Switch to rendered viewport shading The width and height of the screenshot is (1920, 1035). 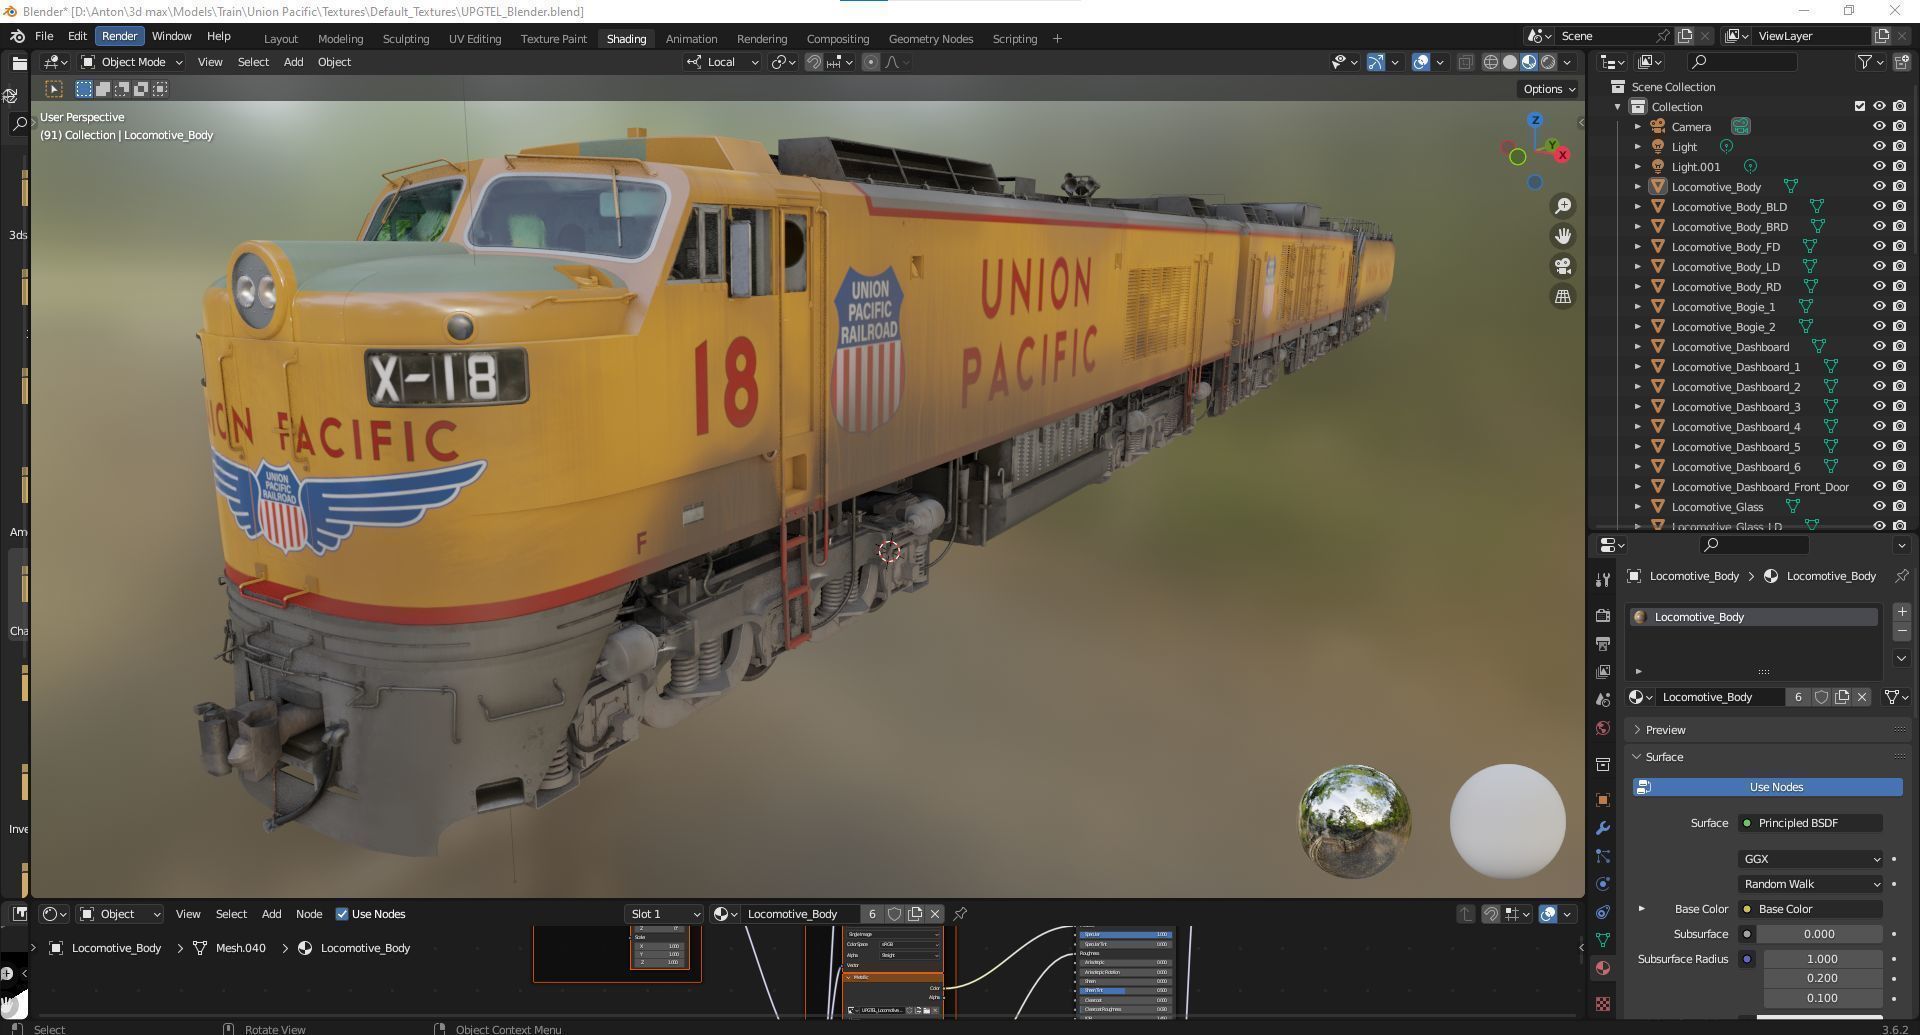coord(1548,62)
